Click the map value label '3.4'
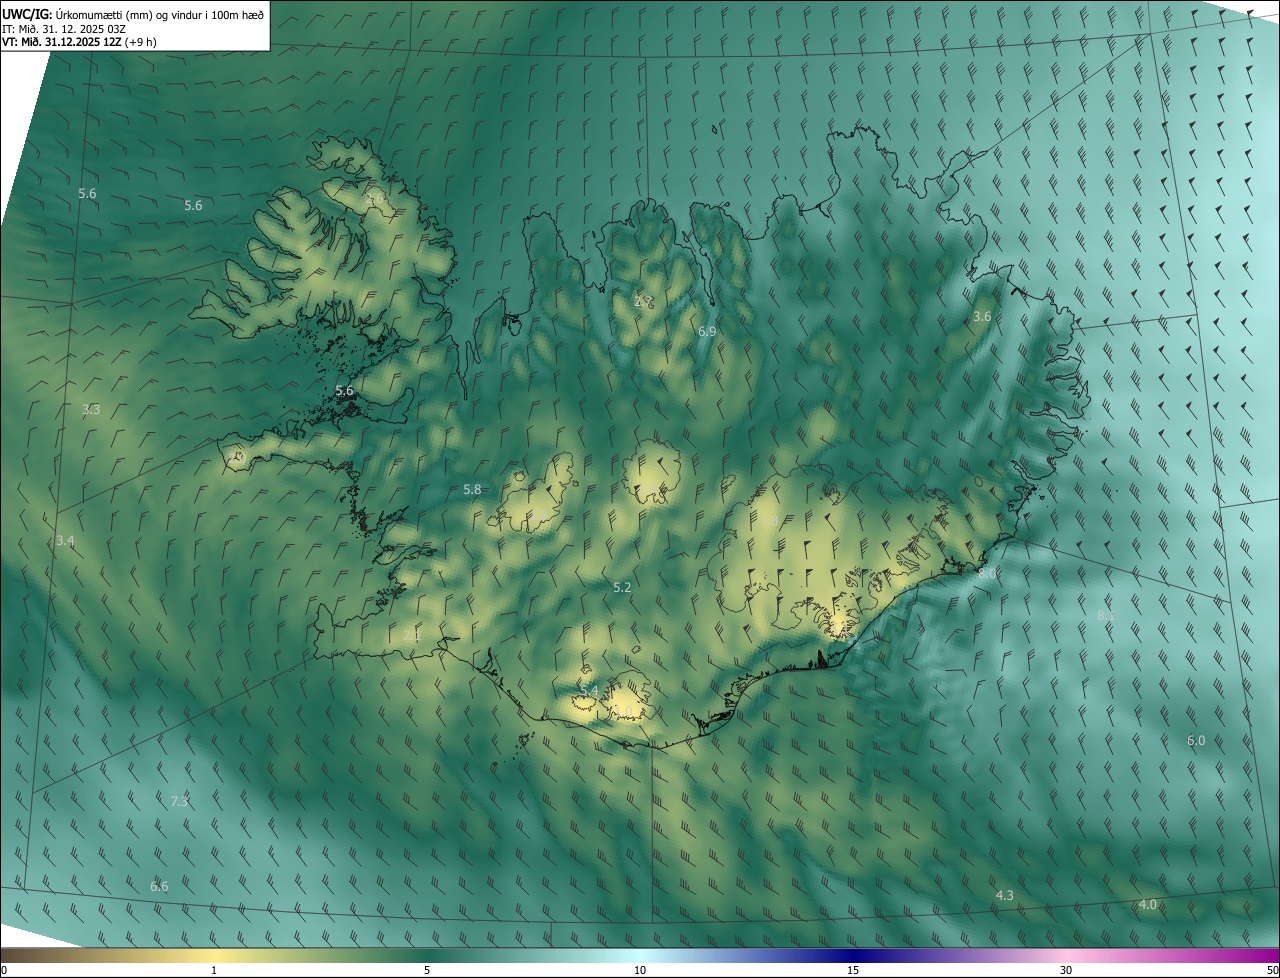1280x978 pixels. 65,541
